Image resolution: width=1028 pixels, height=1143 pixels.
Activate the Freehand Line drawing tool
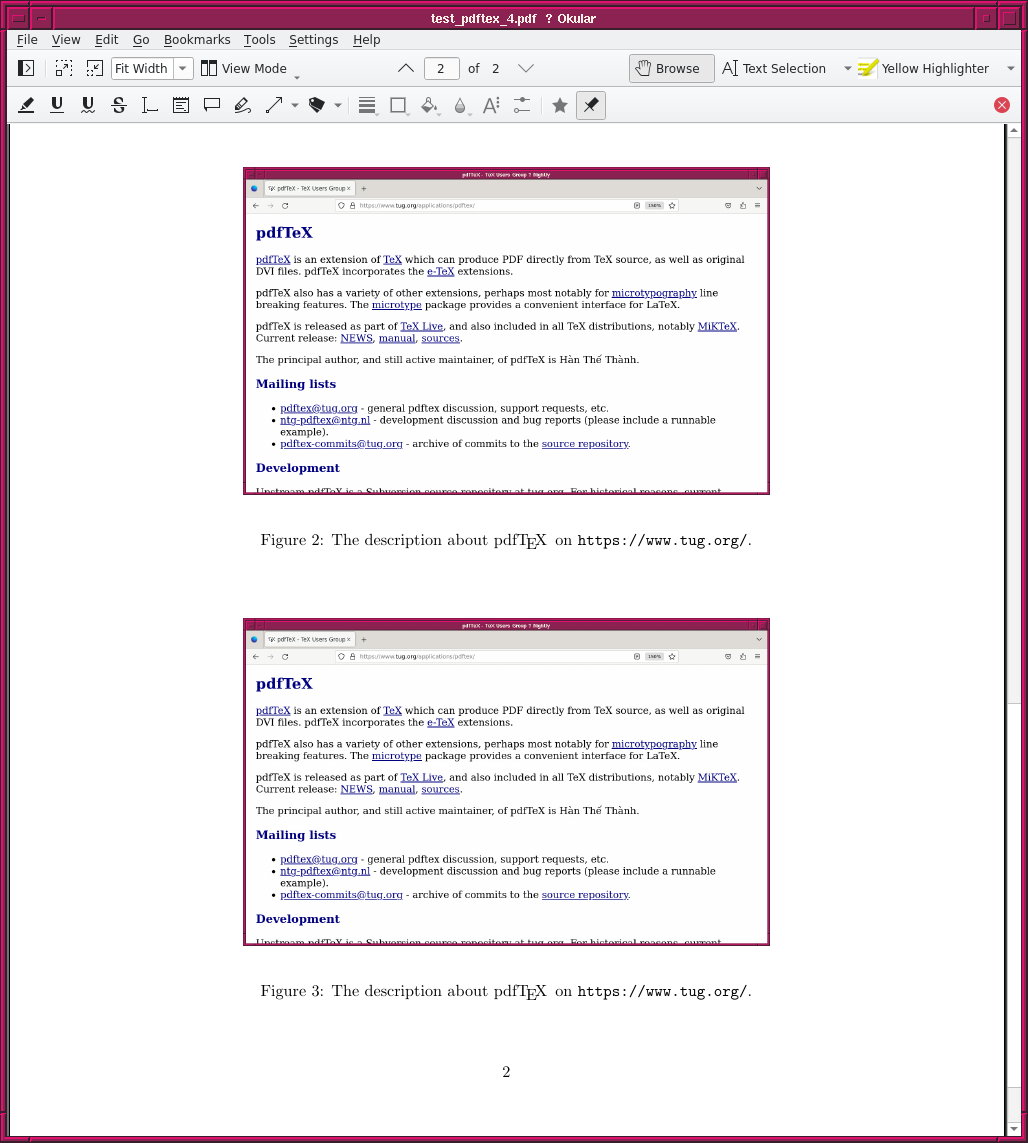point(242,105)
